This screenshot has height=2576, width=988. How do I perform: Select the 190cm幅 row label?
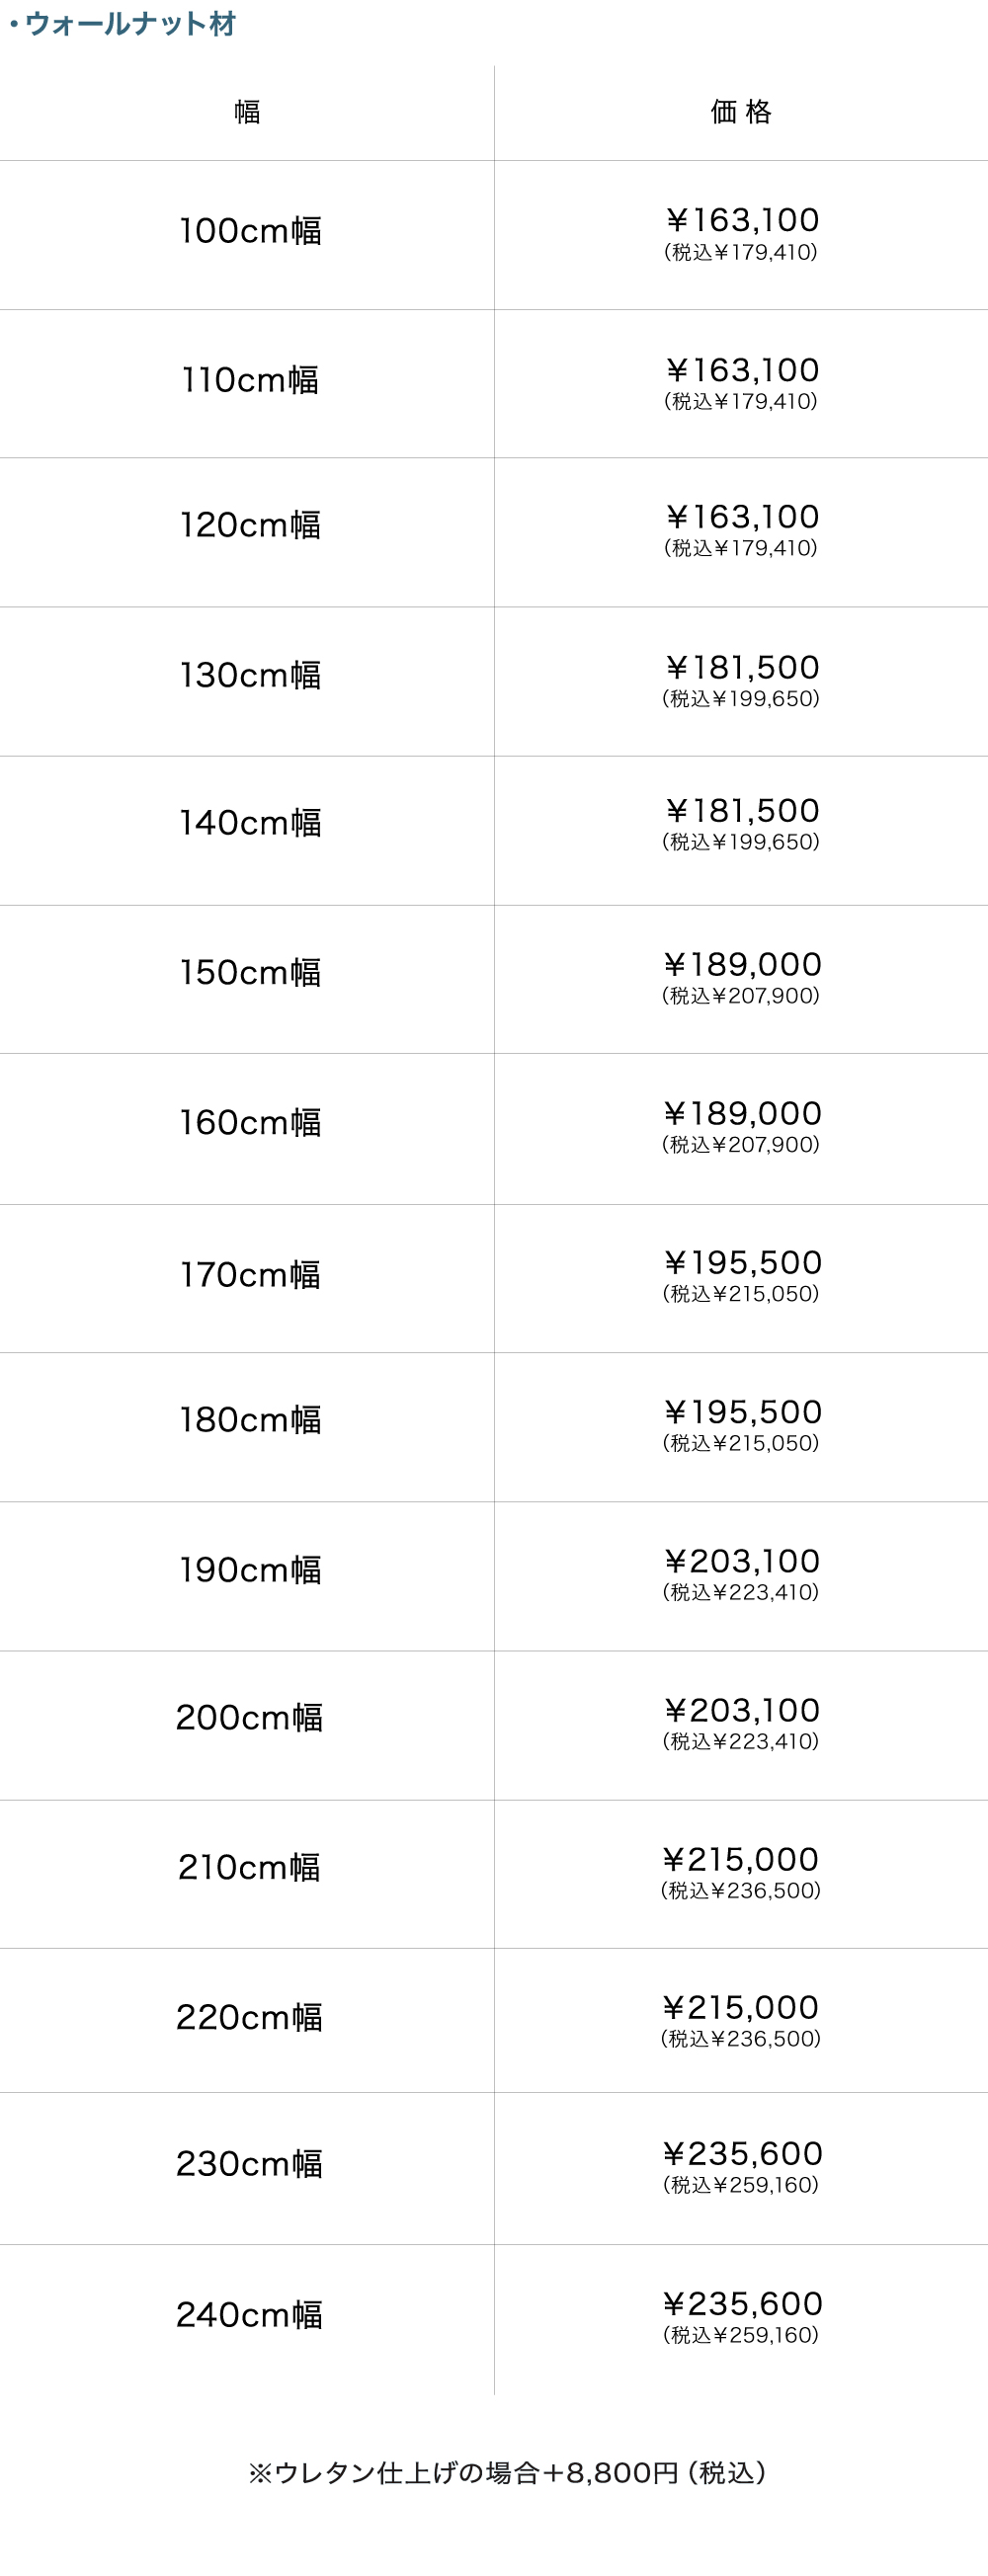point(250,1570)
